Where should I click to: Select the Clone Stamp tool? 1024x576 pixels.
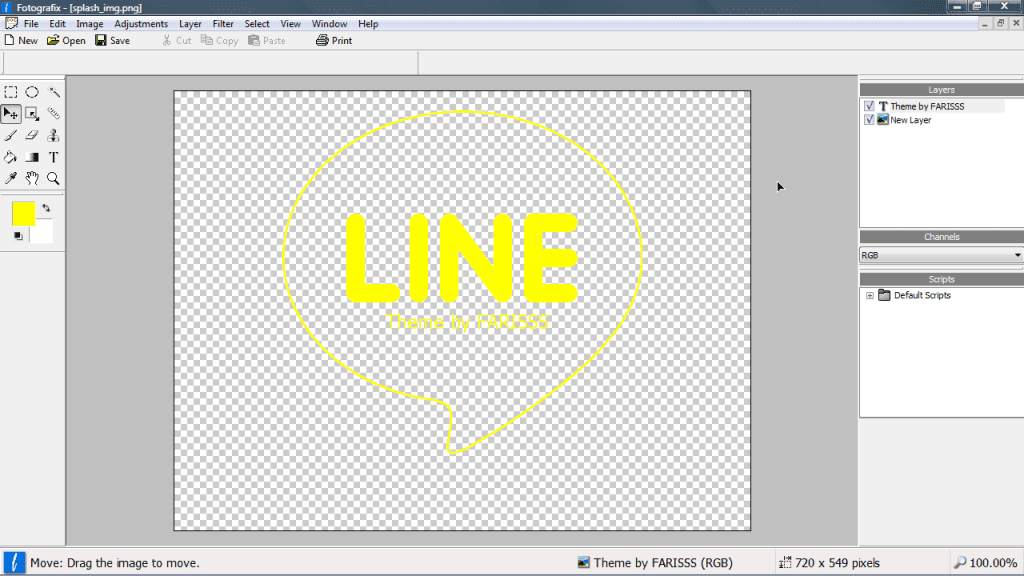(x=54, y=136)
